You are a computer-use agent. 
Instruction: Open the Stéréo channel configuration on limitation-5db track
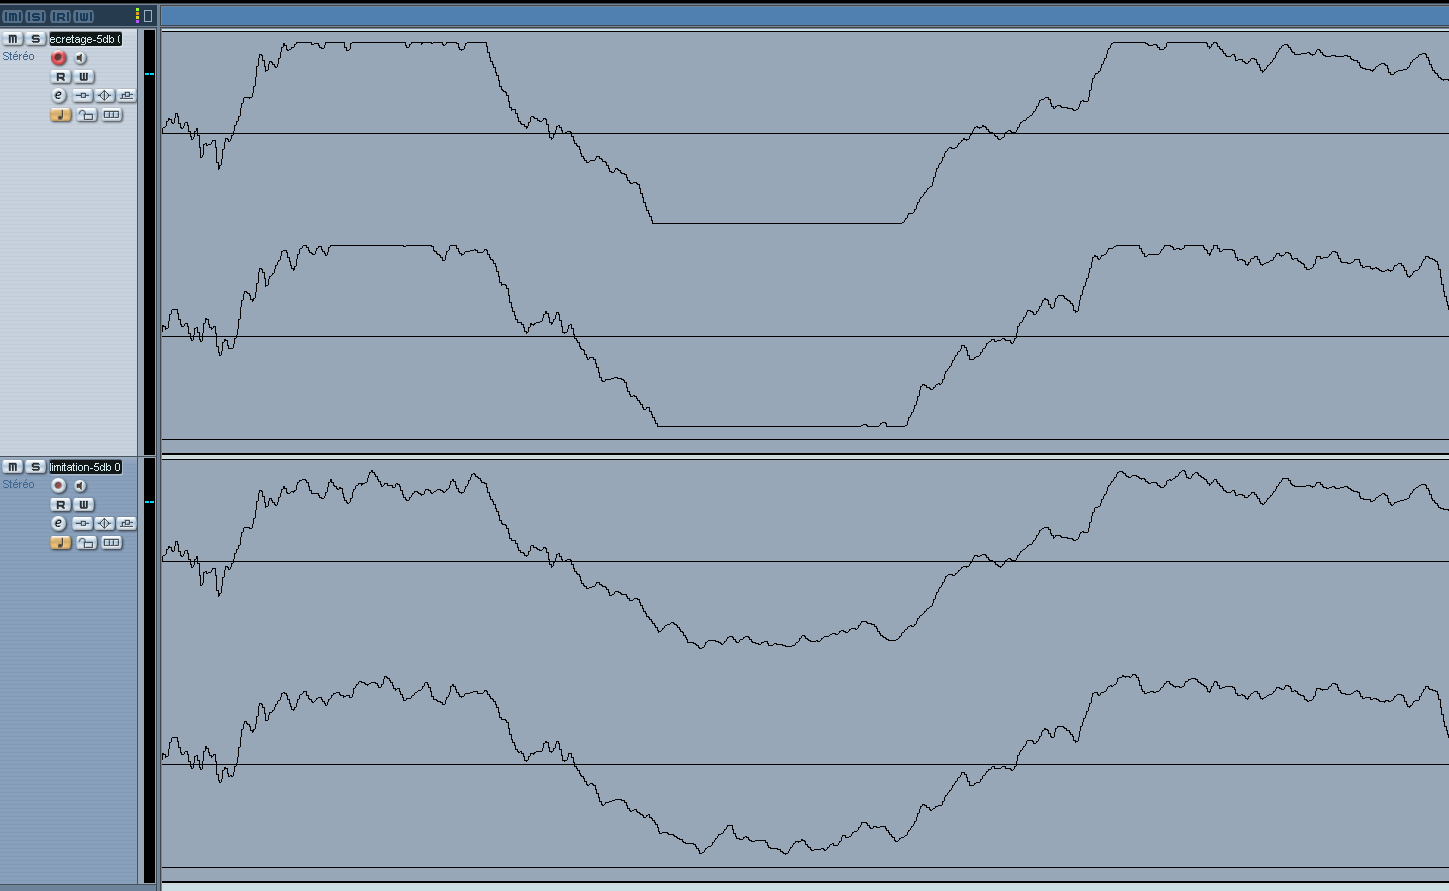[x=18, y=485]
